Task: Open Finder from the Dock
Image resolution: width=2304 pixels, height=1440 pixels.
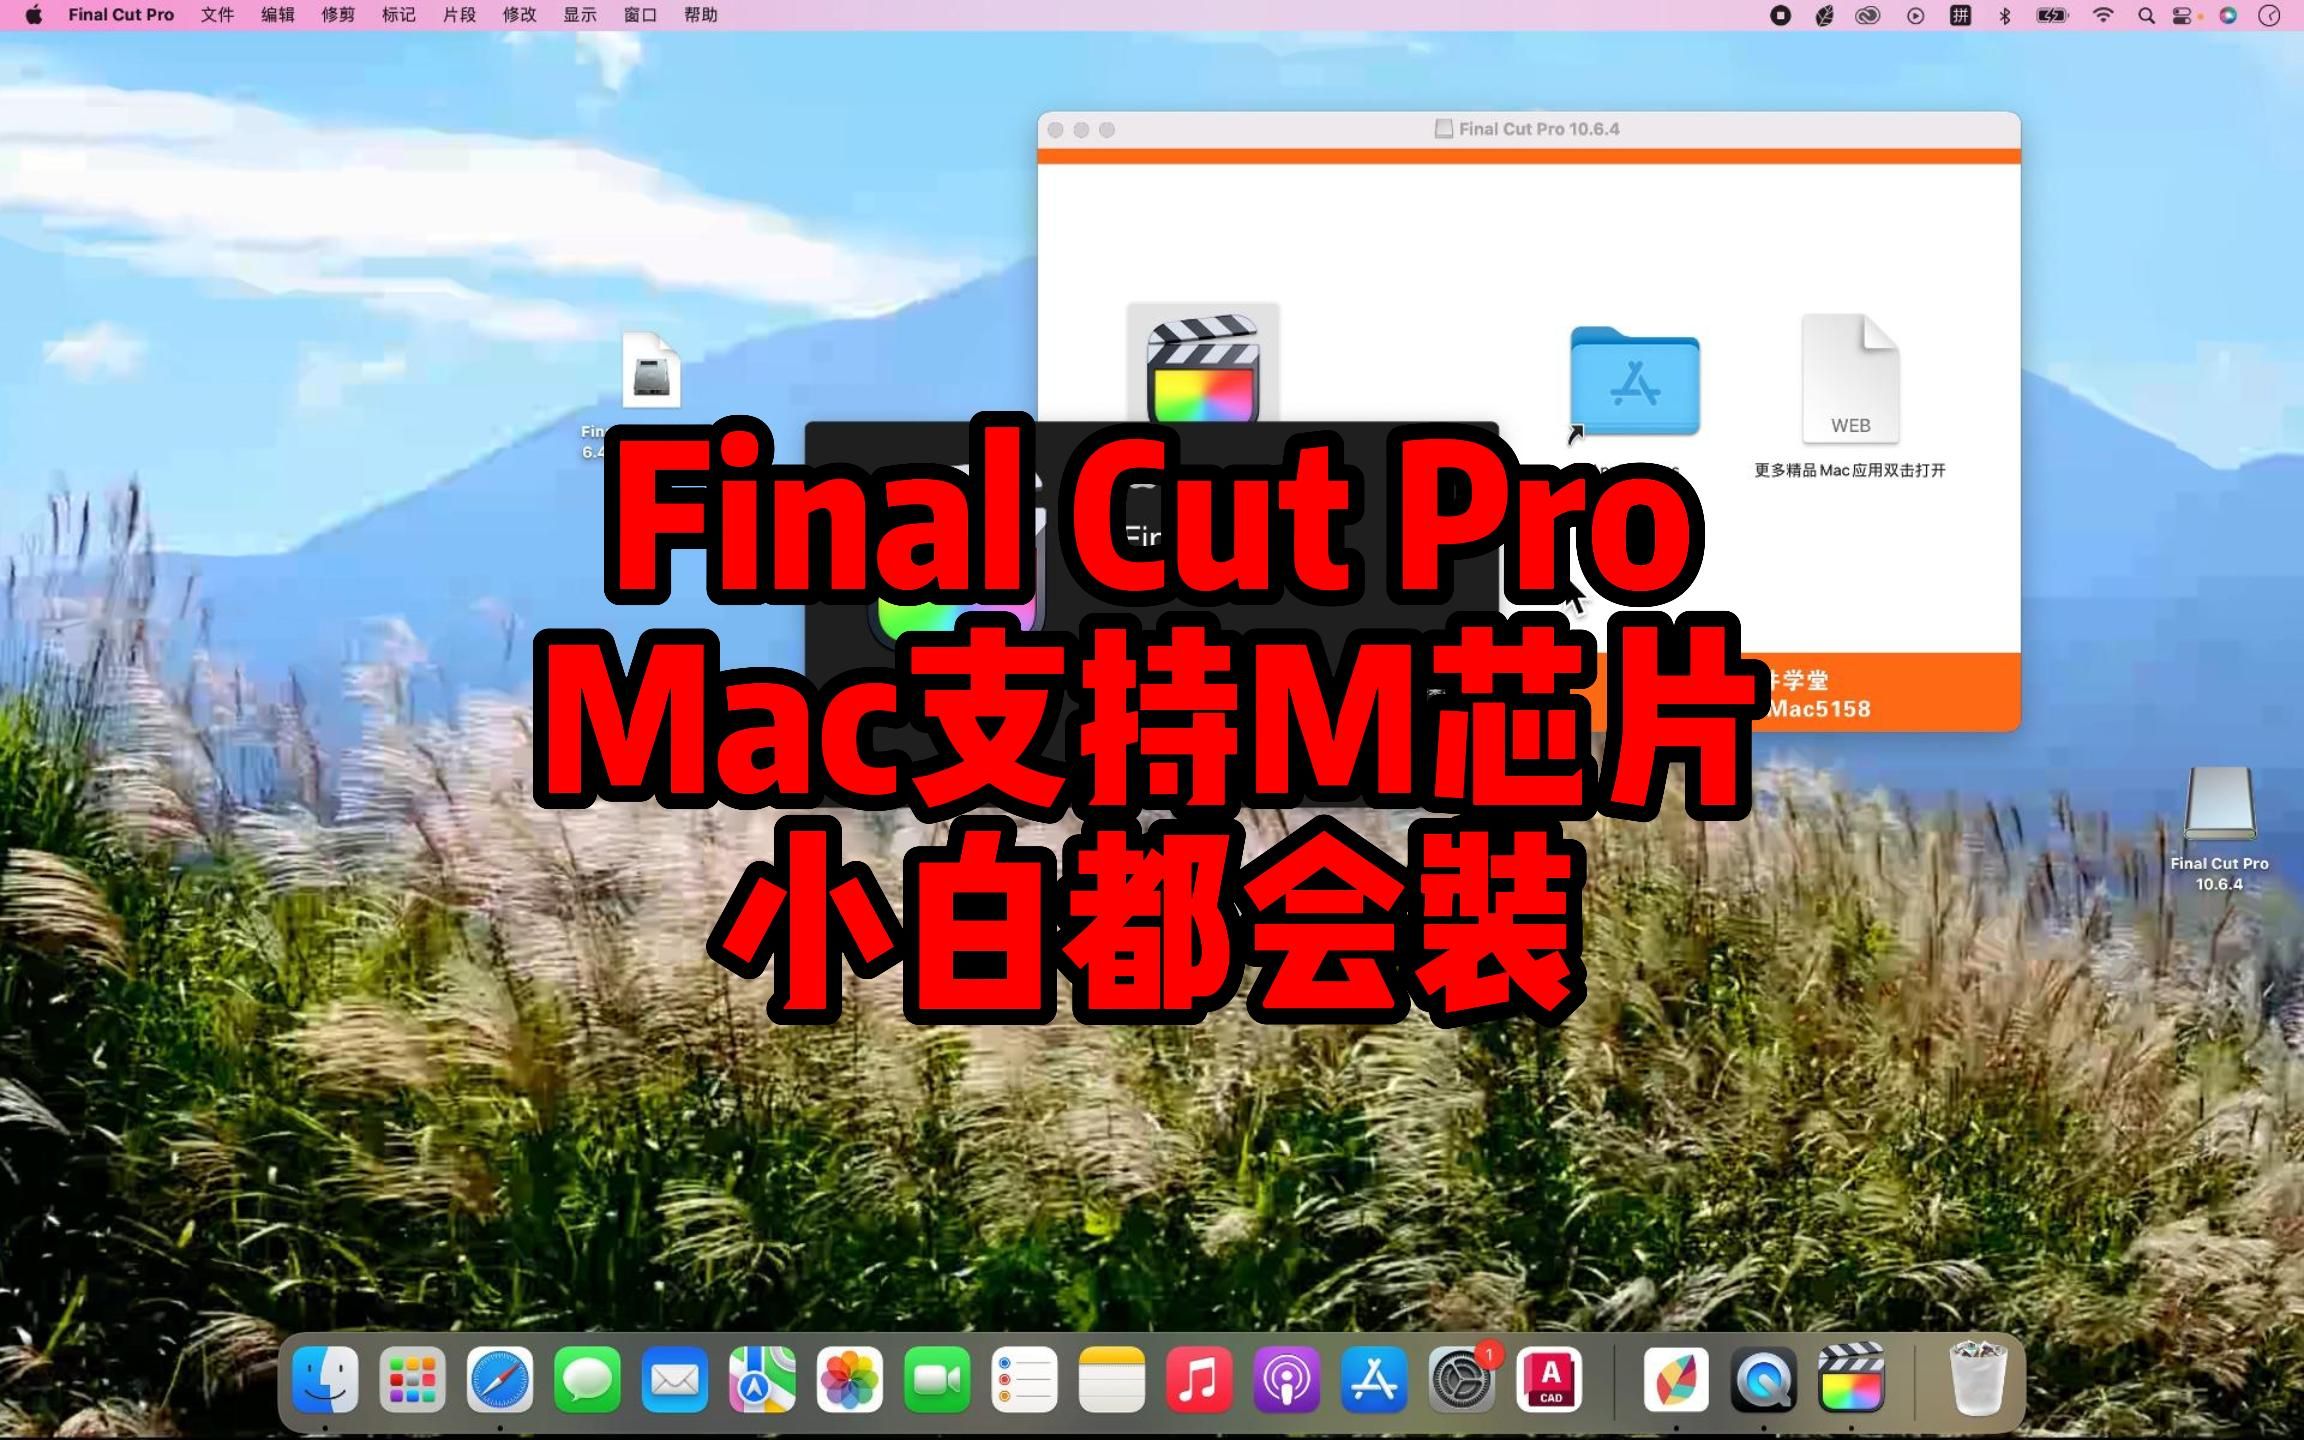Action: tap(325, 1380)
